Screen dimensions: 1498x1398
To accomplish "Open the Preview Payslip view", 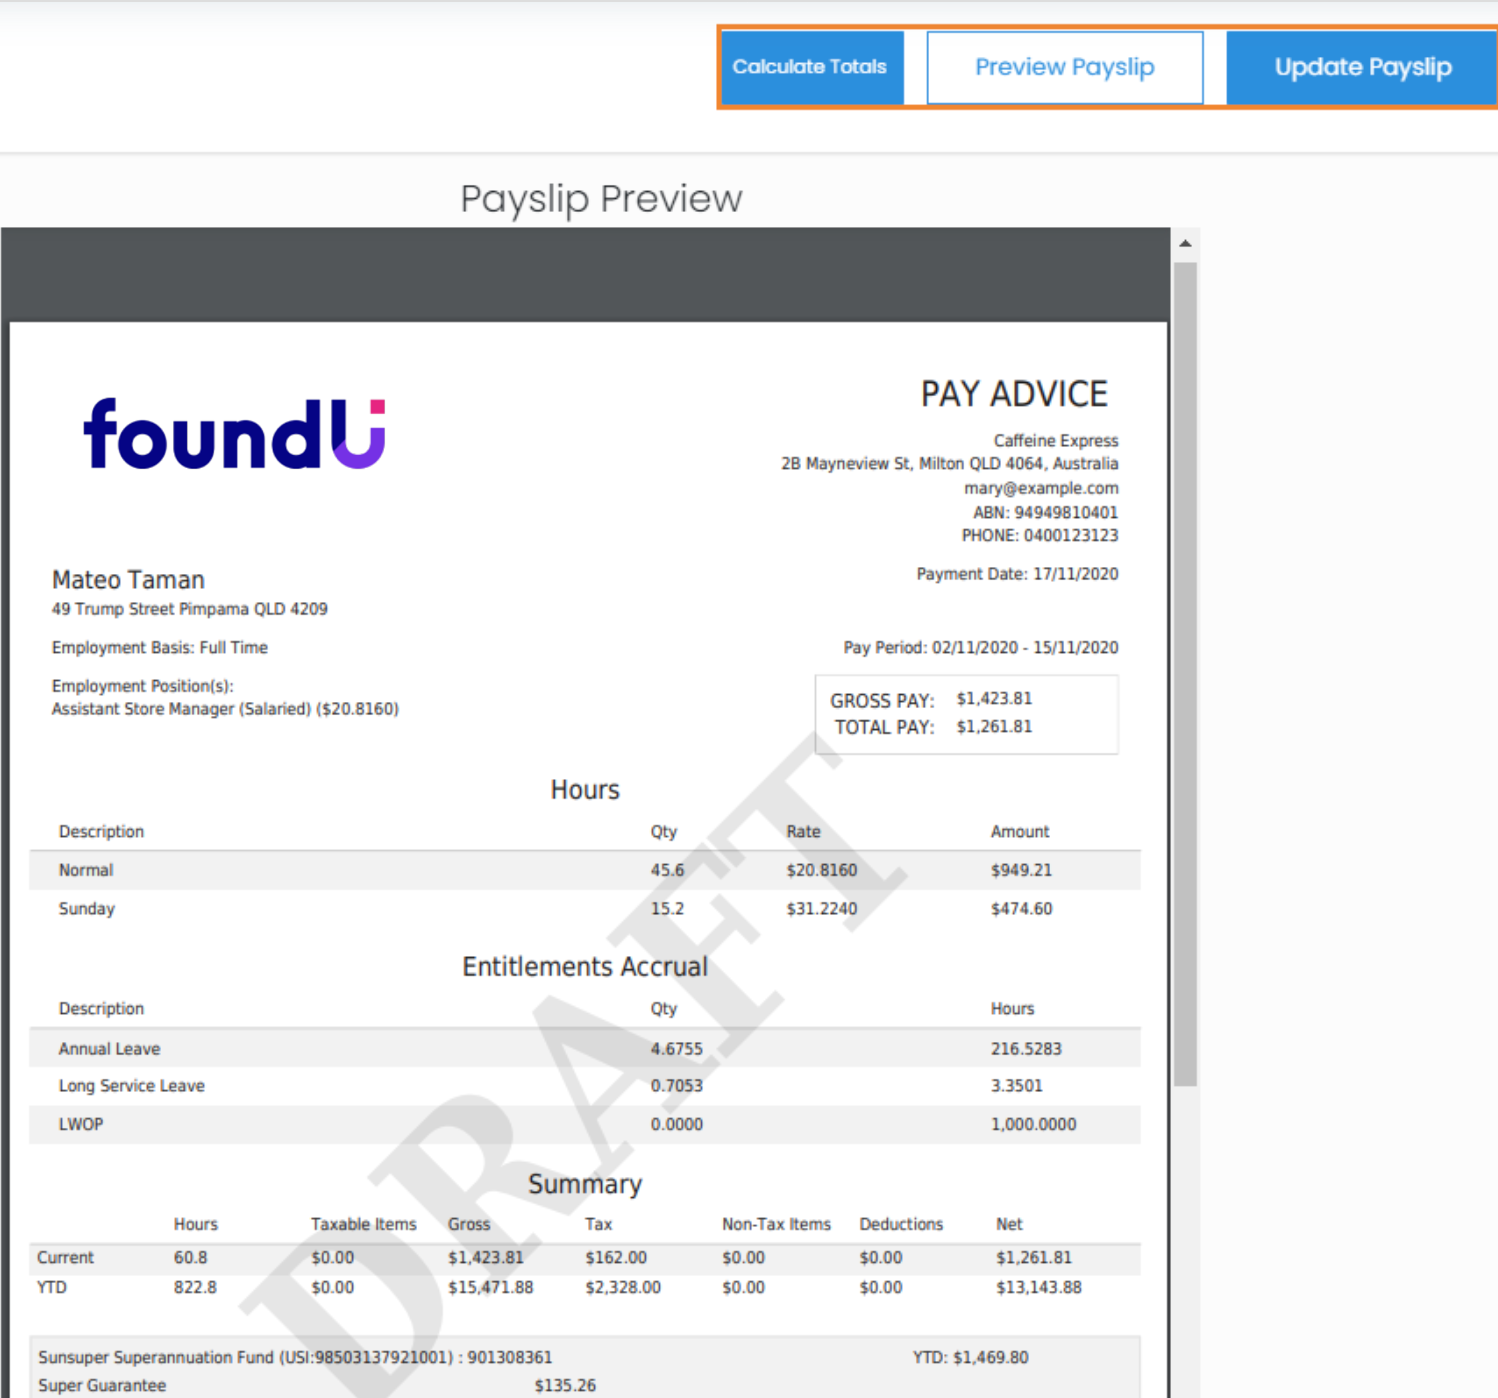I will point(1064,67).
